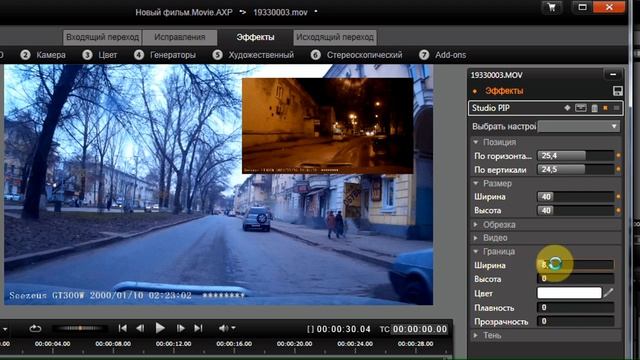640x360 pixels.
Task: Select the picture-in-picture night video overlay
Action: (327, 126)
